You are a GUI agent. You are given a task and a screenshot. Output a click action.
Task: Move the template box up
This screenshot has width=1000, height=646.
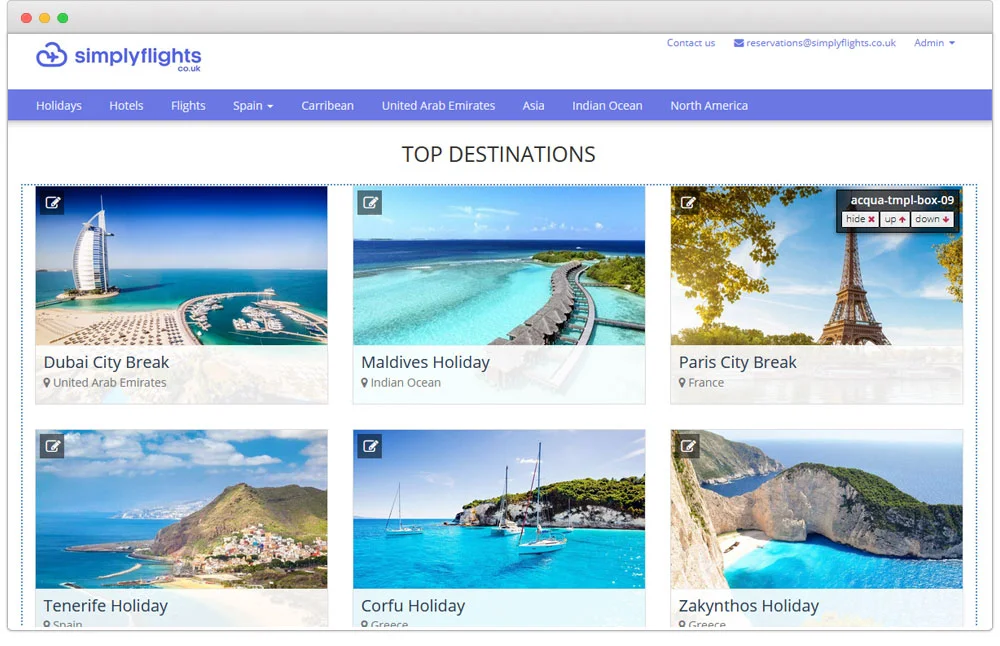895,219
